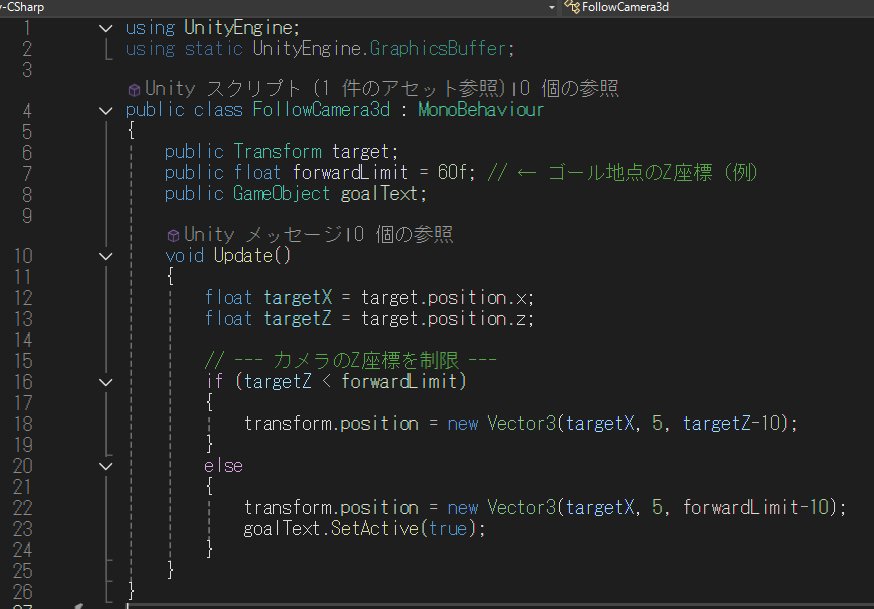Collapse the Update method block
The image size is (874, 609).
(x=106, y=256)
